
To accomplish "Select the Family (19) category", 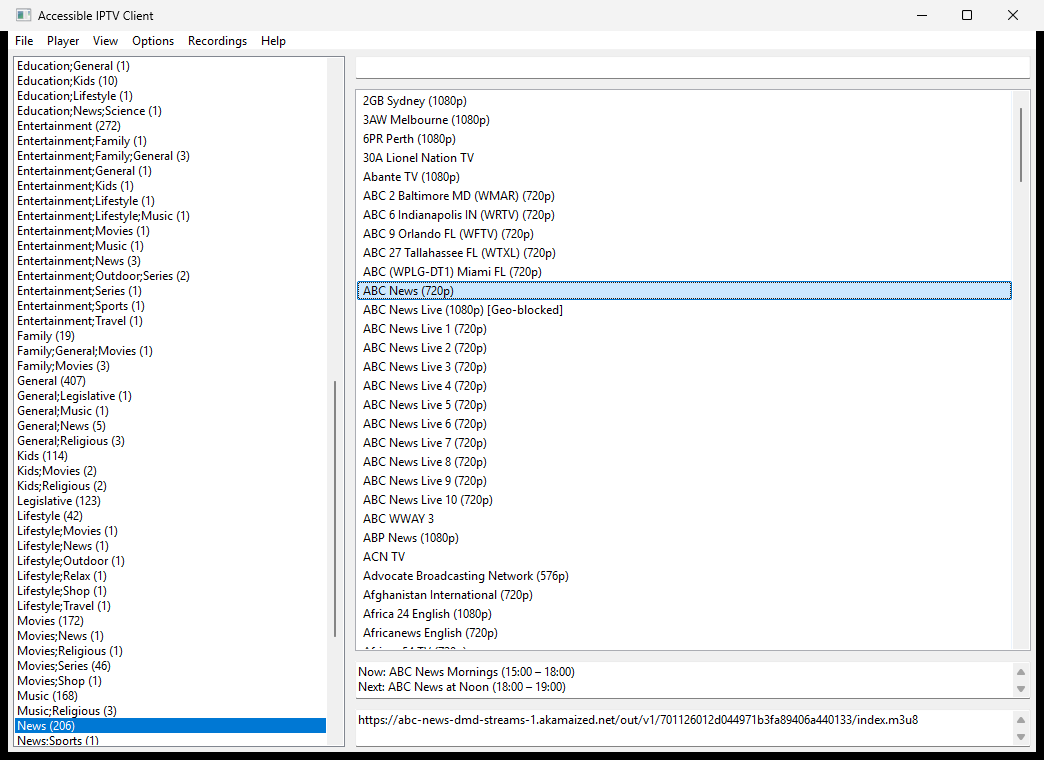I will pos(170,336).
